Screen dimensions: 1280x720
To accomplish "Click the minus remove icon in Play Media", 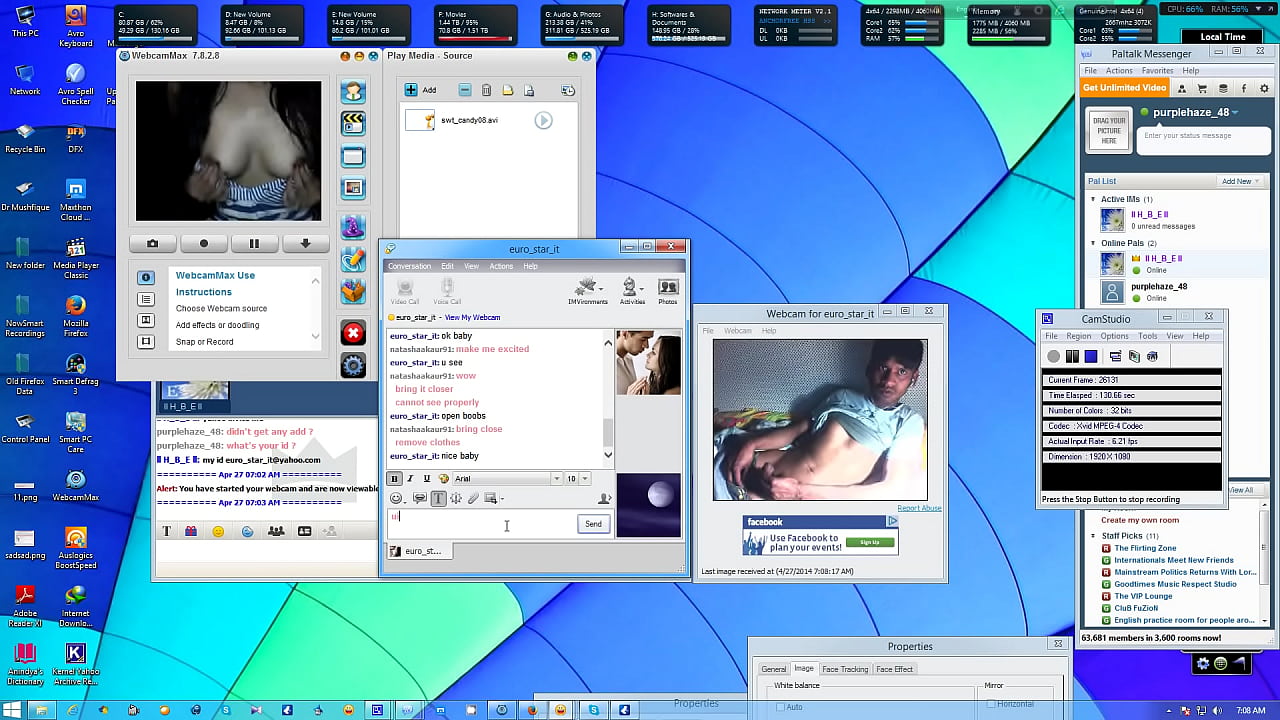I will [465, 90].
